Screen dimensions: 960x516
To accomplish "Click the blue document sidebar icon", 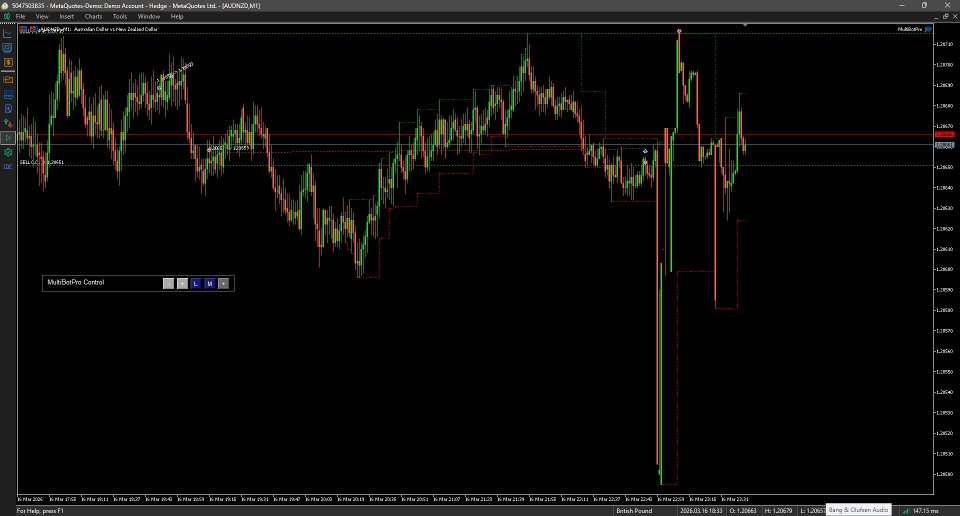I will (8, 108).
